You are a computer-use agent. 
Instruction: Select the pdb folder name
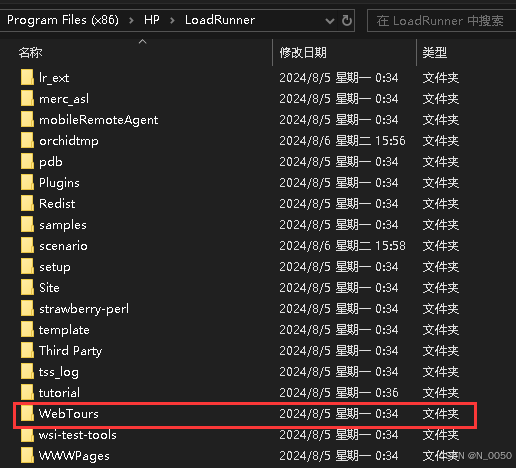pos(51,162)
